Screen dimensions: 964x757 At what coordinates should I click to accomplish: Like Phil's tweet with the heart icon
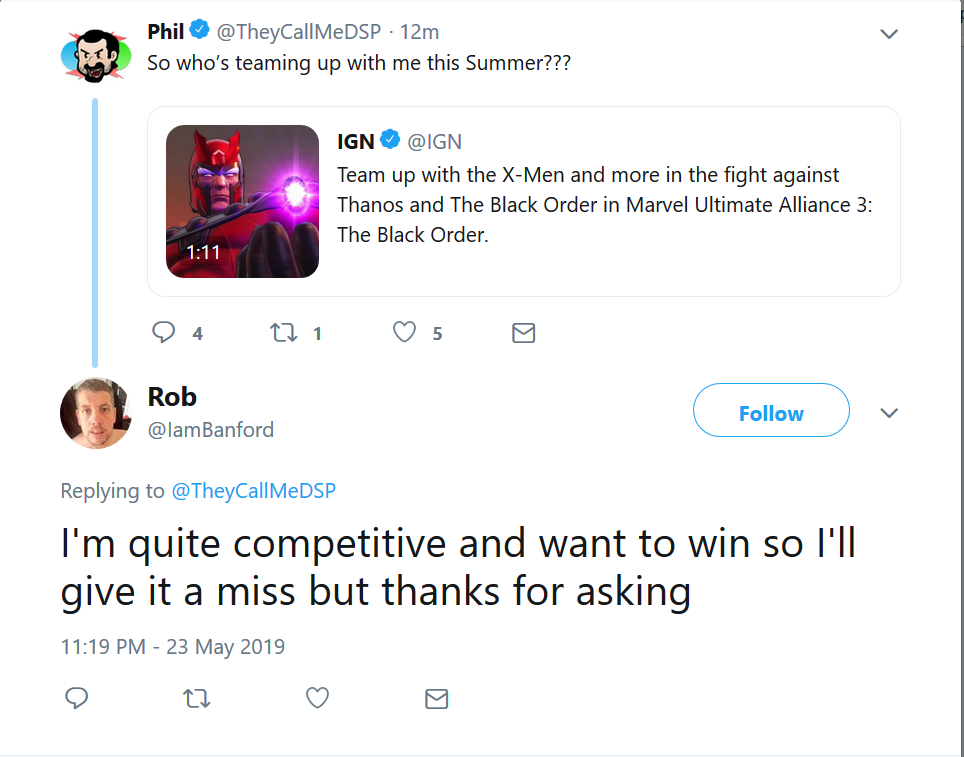(405, 332)
